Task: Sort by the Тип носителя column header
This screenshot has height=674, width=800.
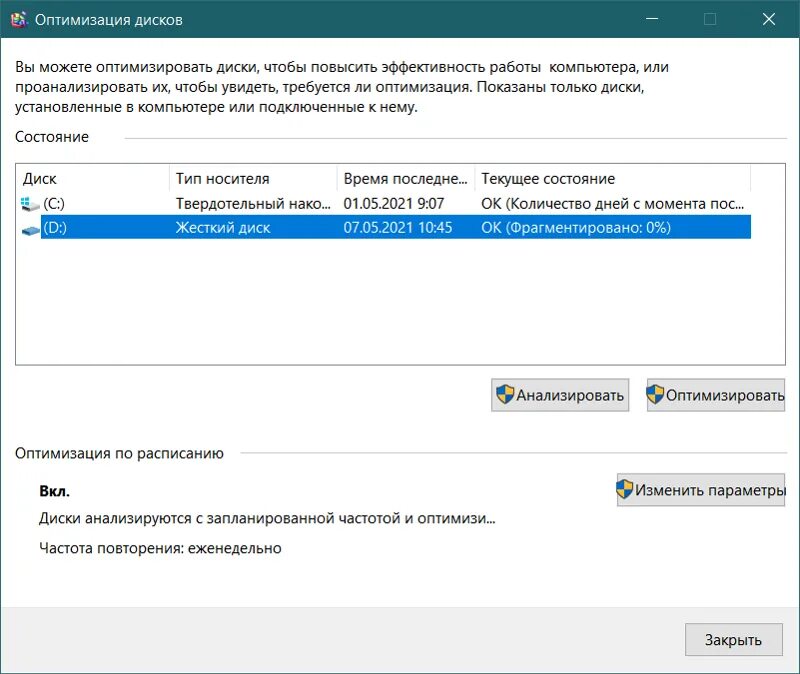Action: [x=253, y=179]
